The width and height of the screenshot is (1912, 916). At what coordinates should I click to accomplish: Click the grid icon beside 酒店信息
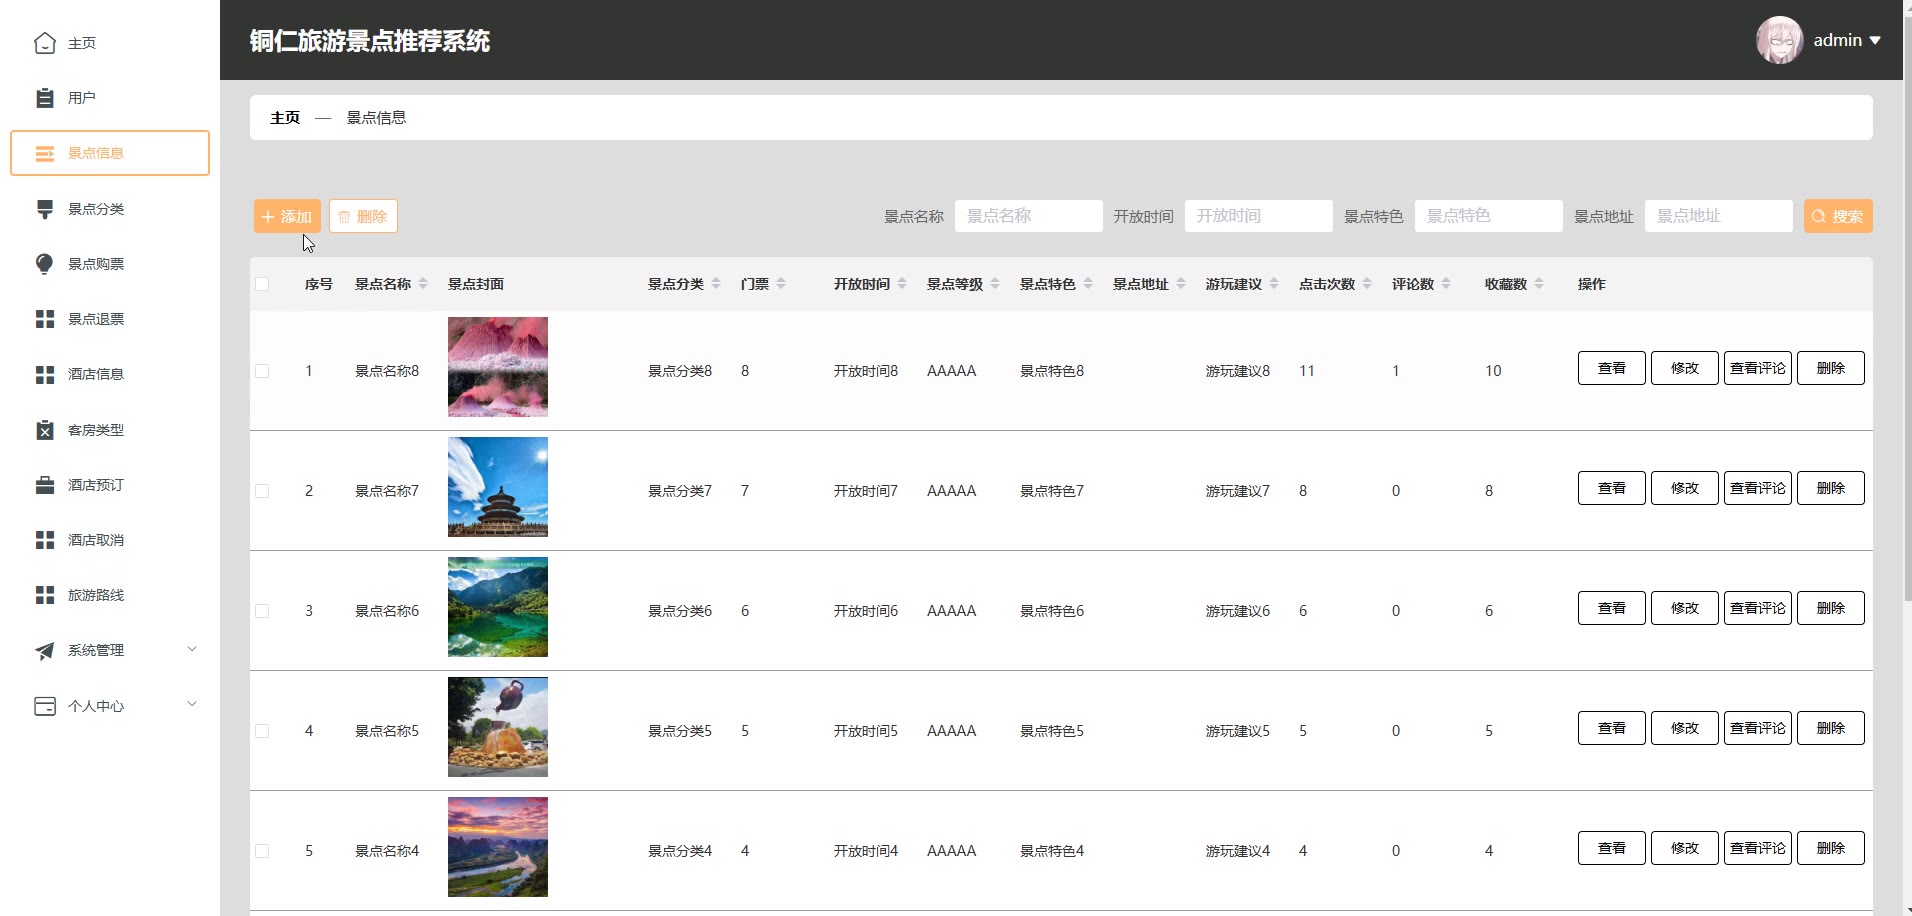[x=45, y=375]
